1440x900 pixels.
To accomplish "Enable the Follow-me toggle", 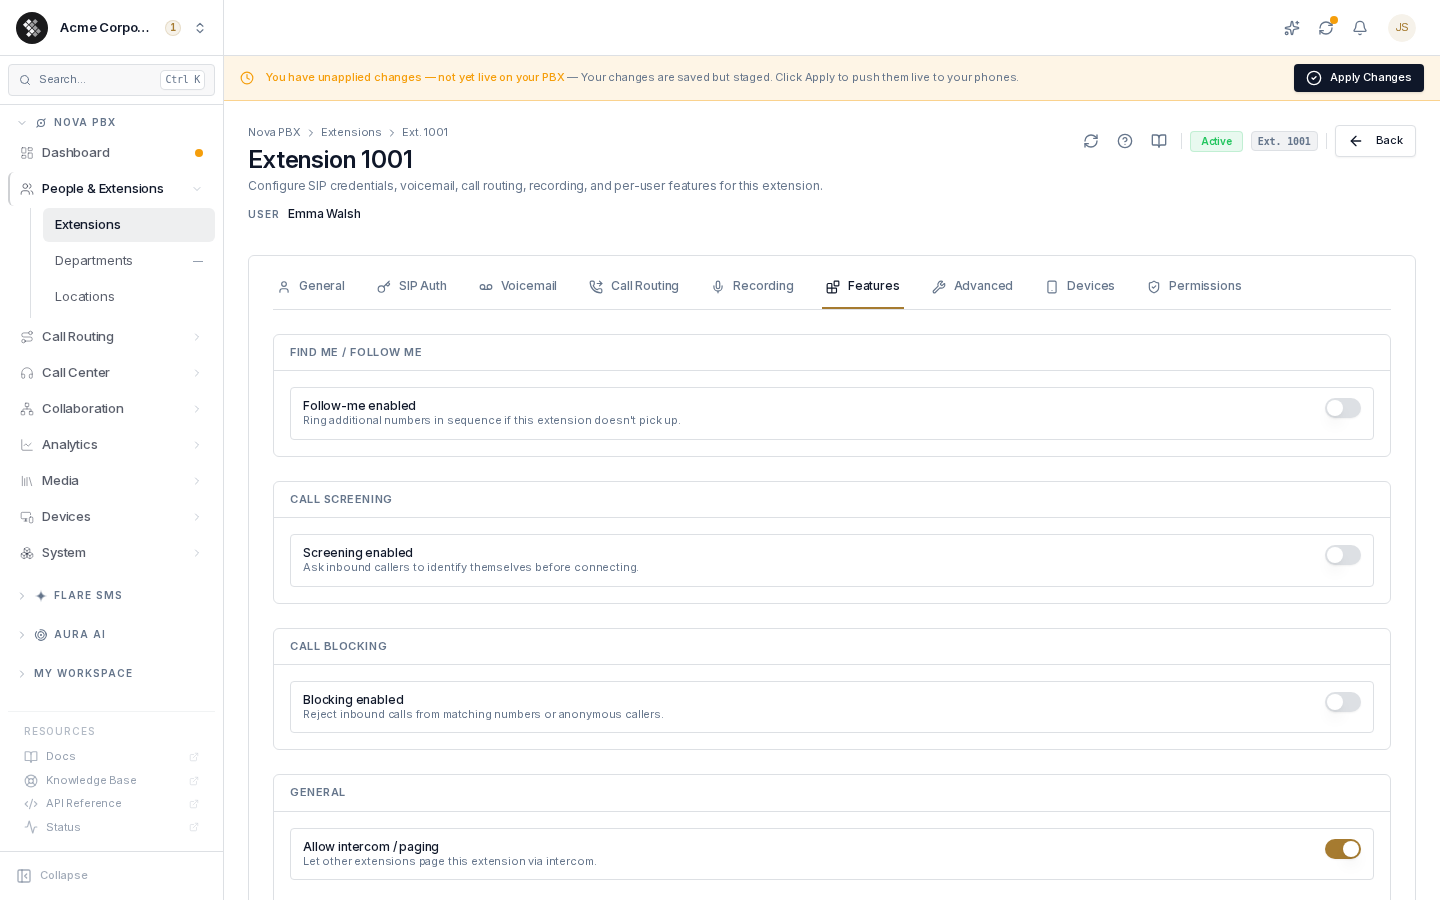I will pyautogui.click(x=1343, y=408).
